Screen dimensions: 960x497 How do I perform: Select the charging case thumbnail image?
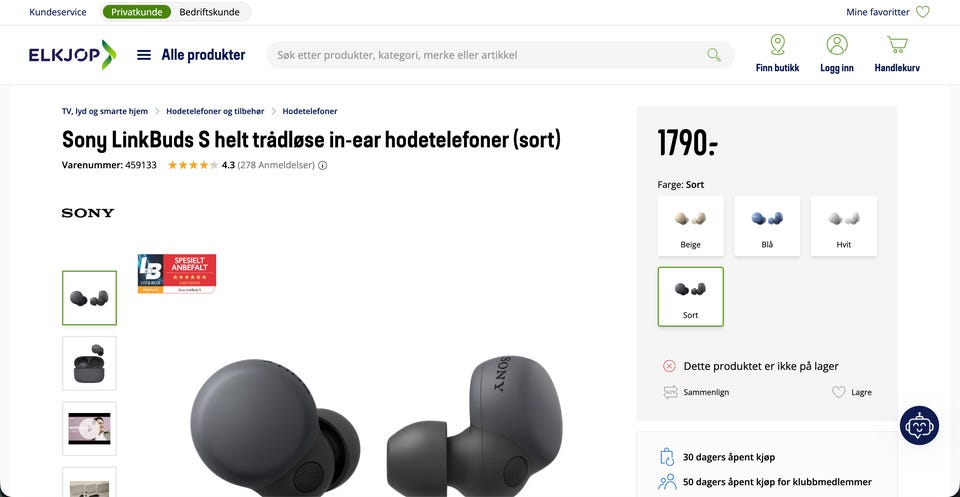[x=89, y=364]
